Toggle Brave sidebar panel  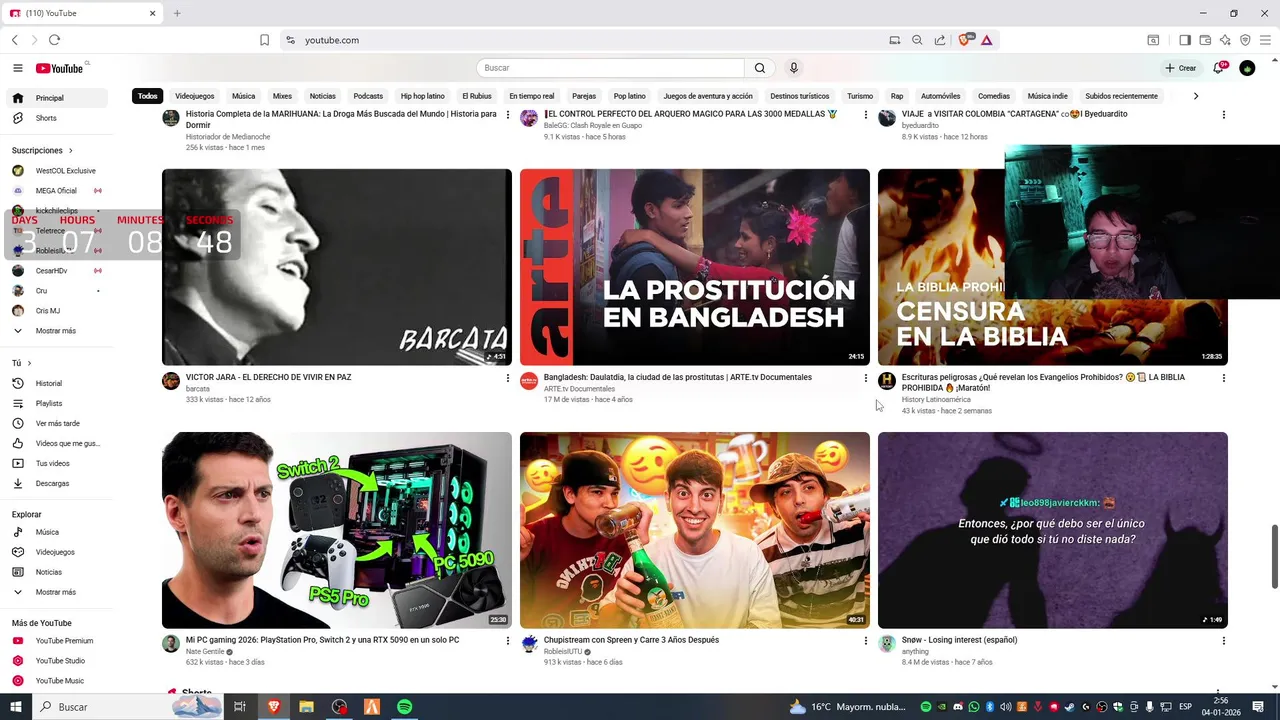[1184, 40]
